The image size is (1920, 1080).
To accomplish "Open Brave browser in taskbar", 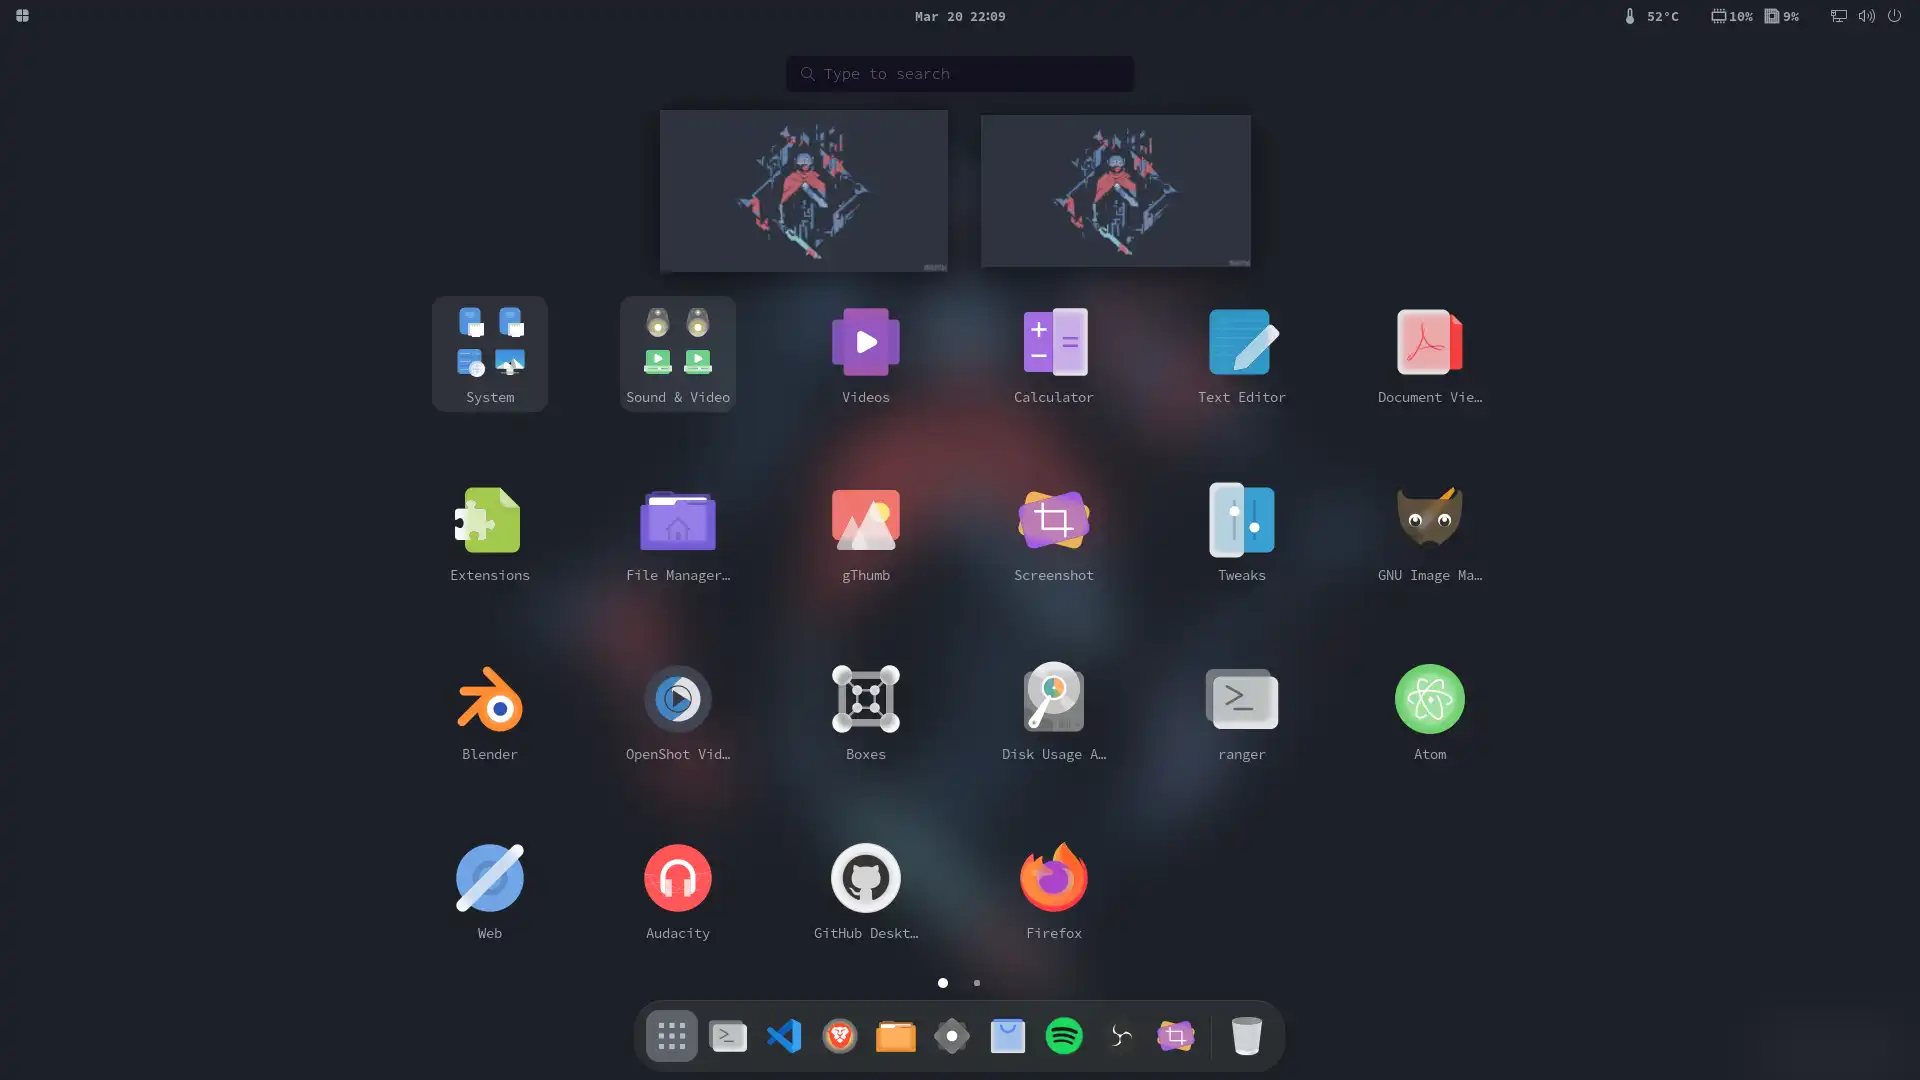I will [x=839, y=1035].
